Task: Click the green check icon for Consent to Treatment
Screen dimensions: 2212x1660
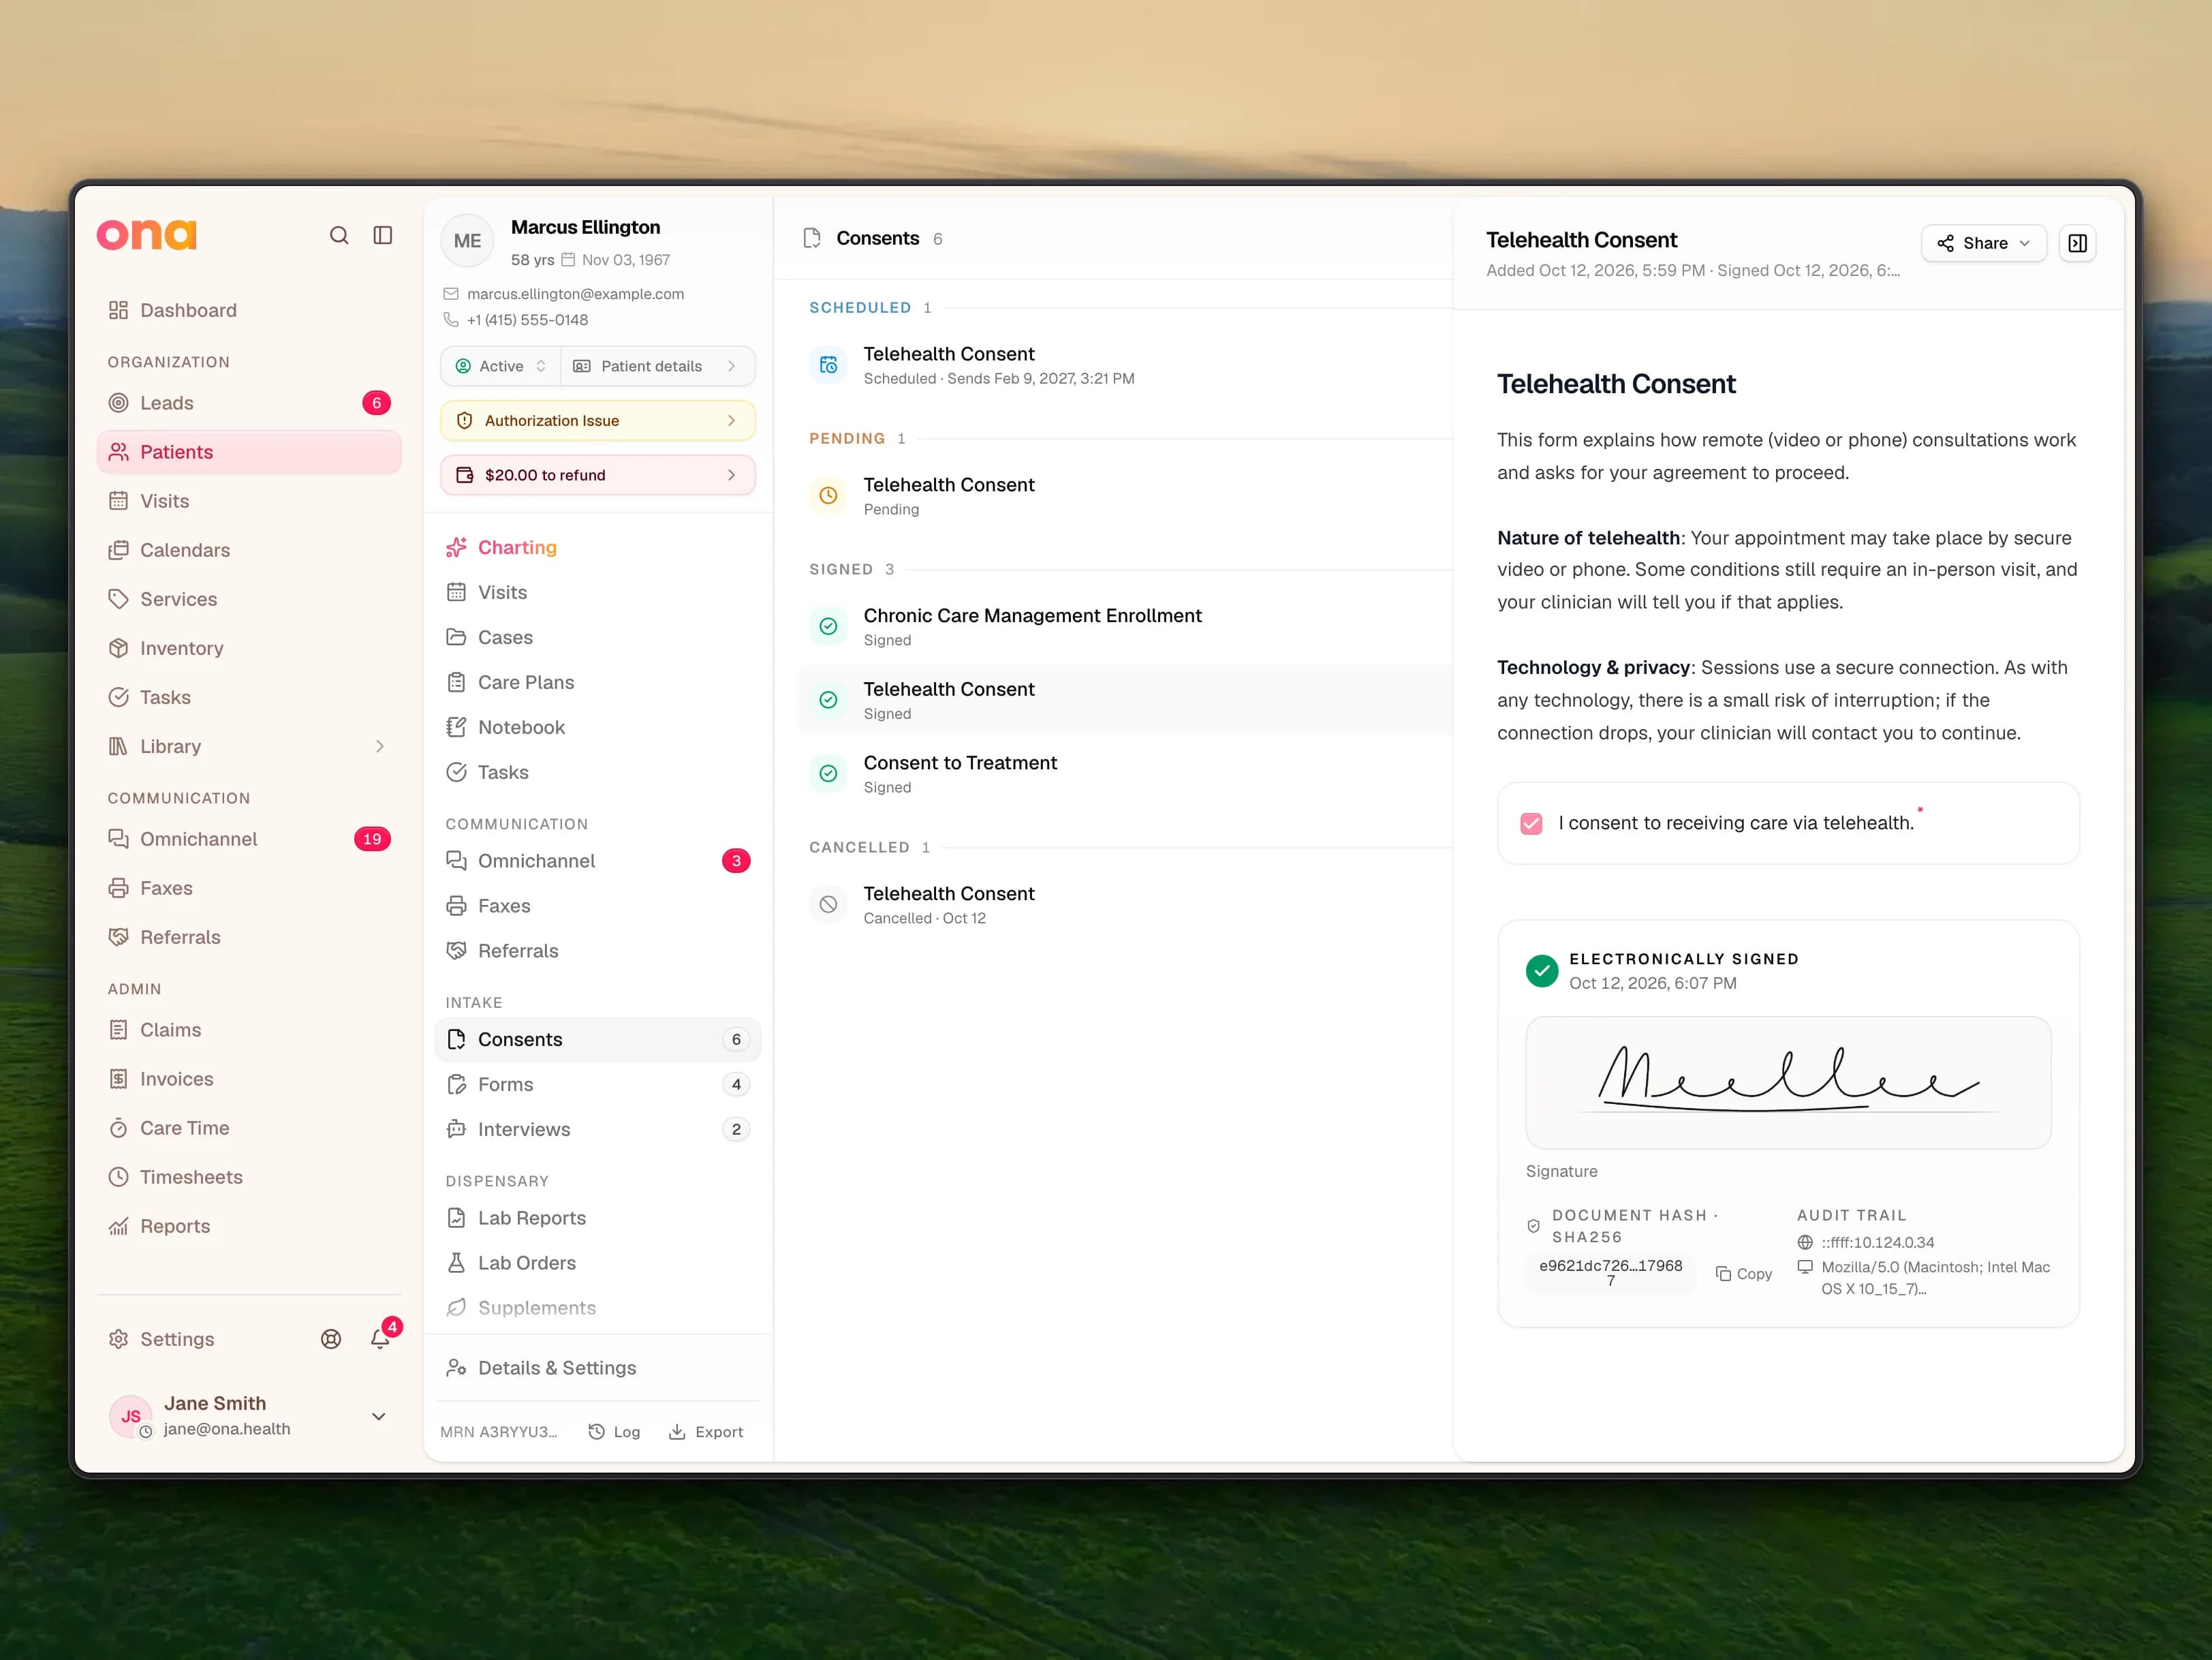Action: point(828,773)
